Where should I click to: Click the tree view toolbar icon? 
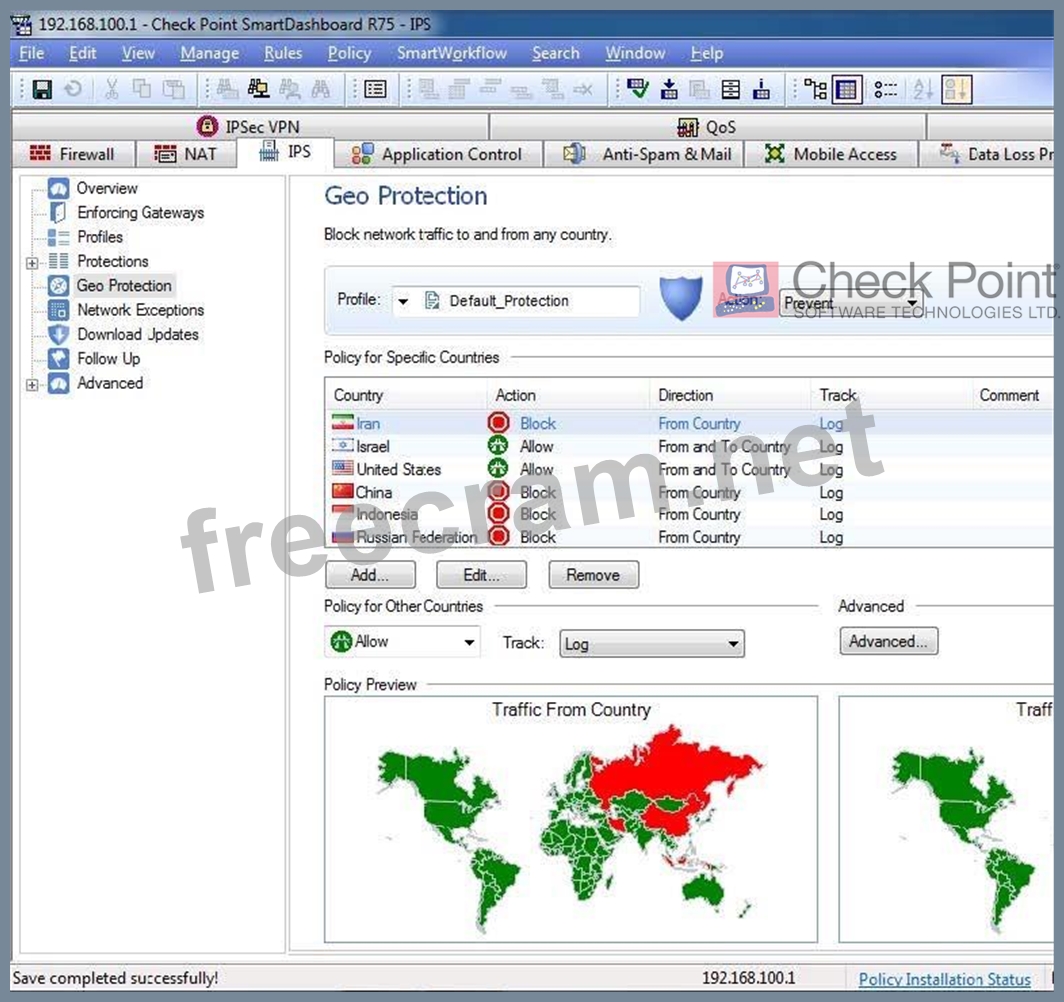[815, 89]
